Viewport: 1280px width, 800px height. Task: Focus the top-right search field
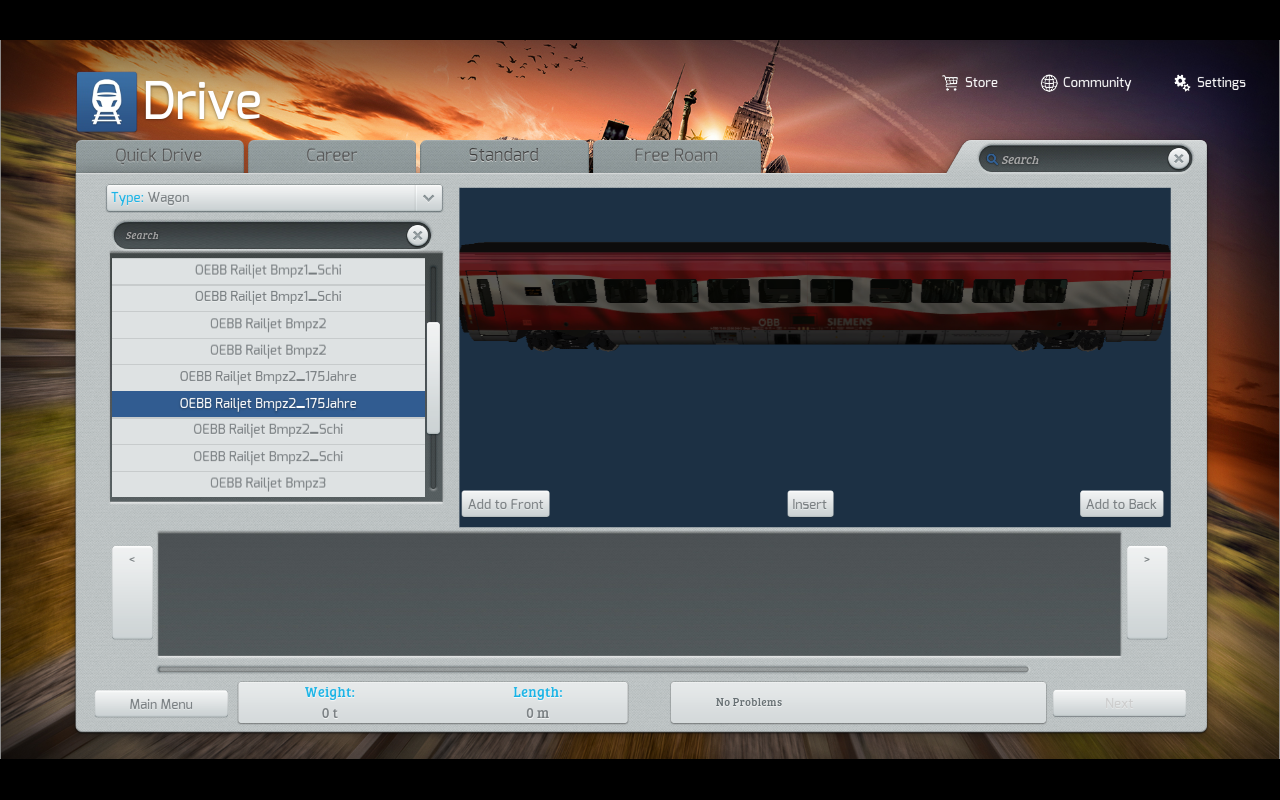pyautogui.click(x=1085, y=159)
